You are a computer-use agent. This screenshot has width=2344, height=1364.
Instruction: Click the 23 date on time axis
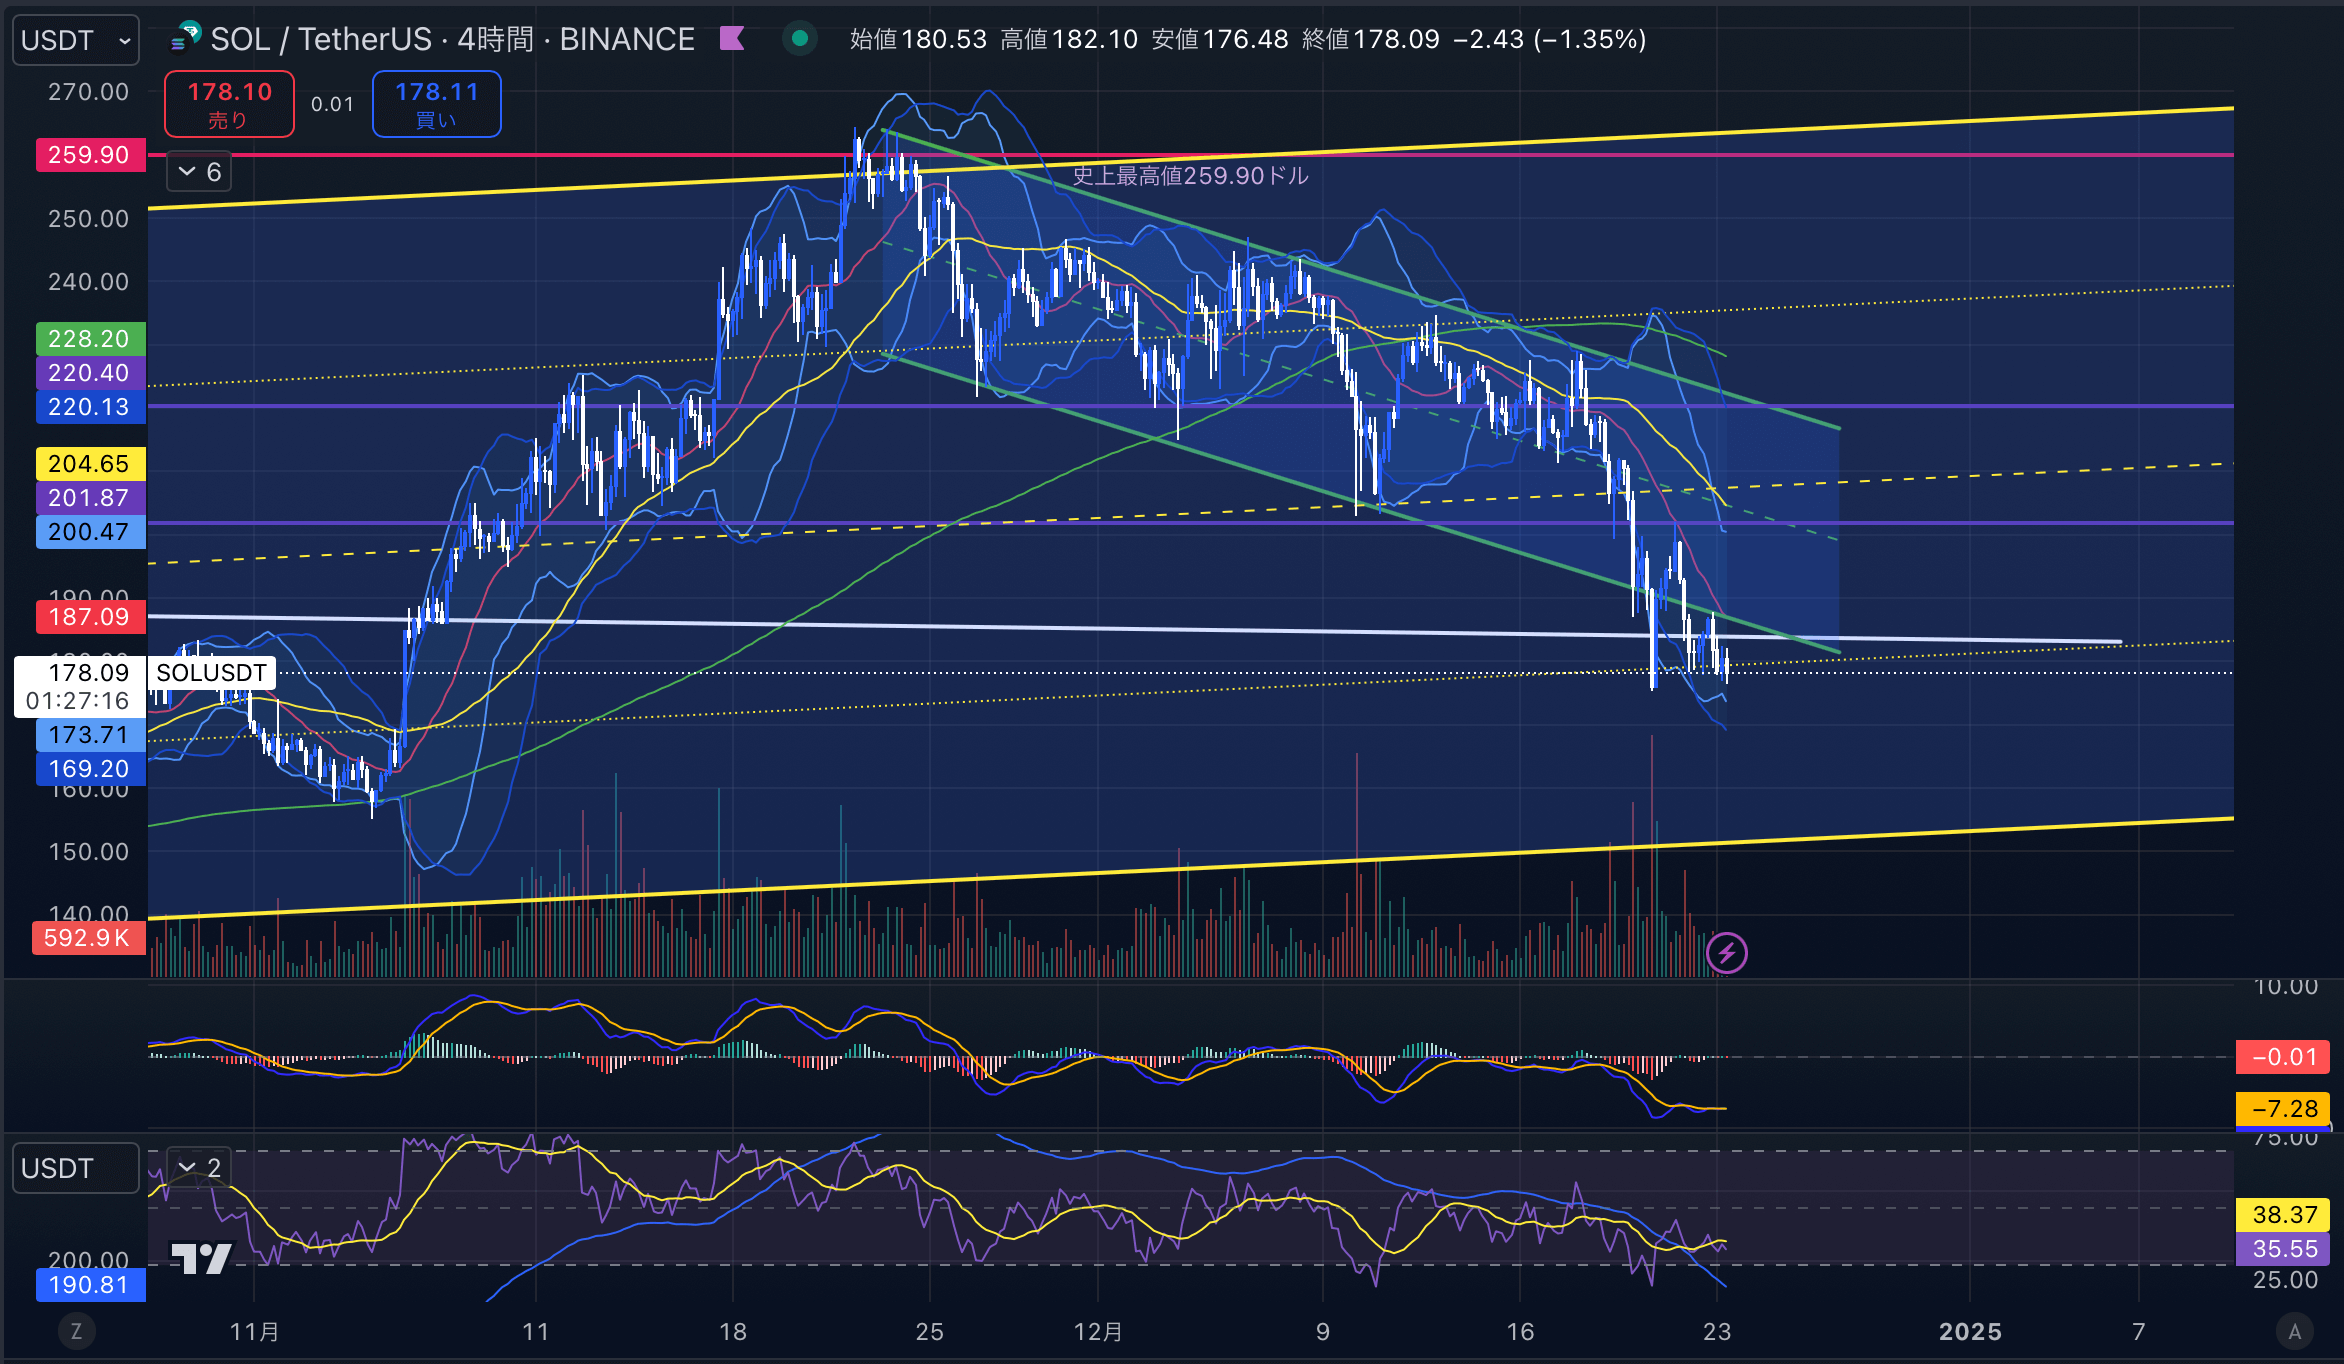tap(1717, 1332)
